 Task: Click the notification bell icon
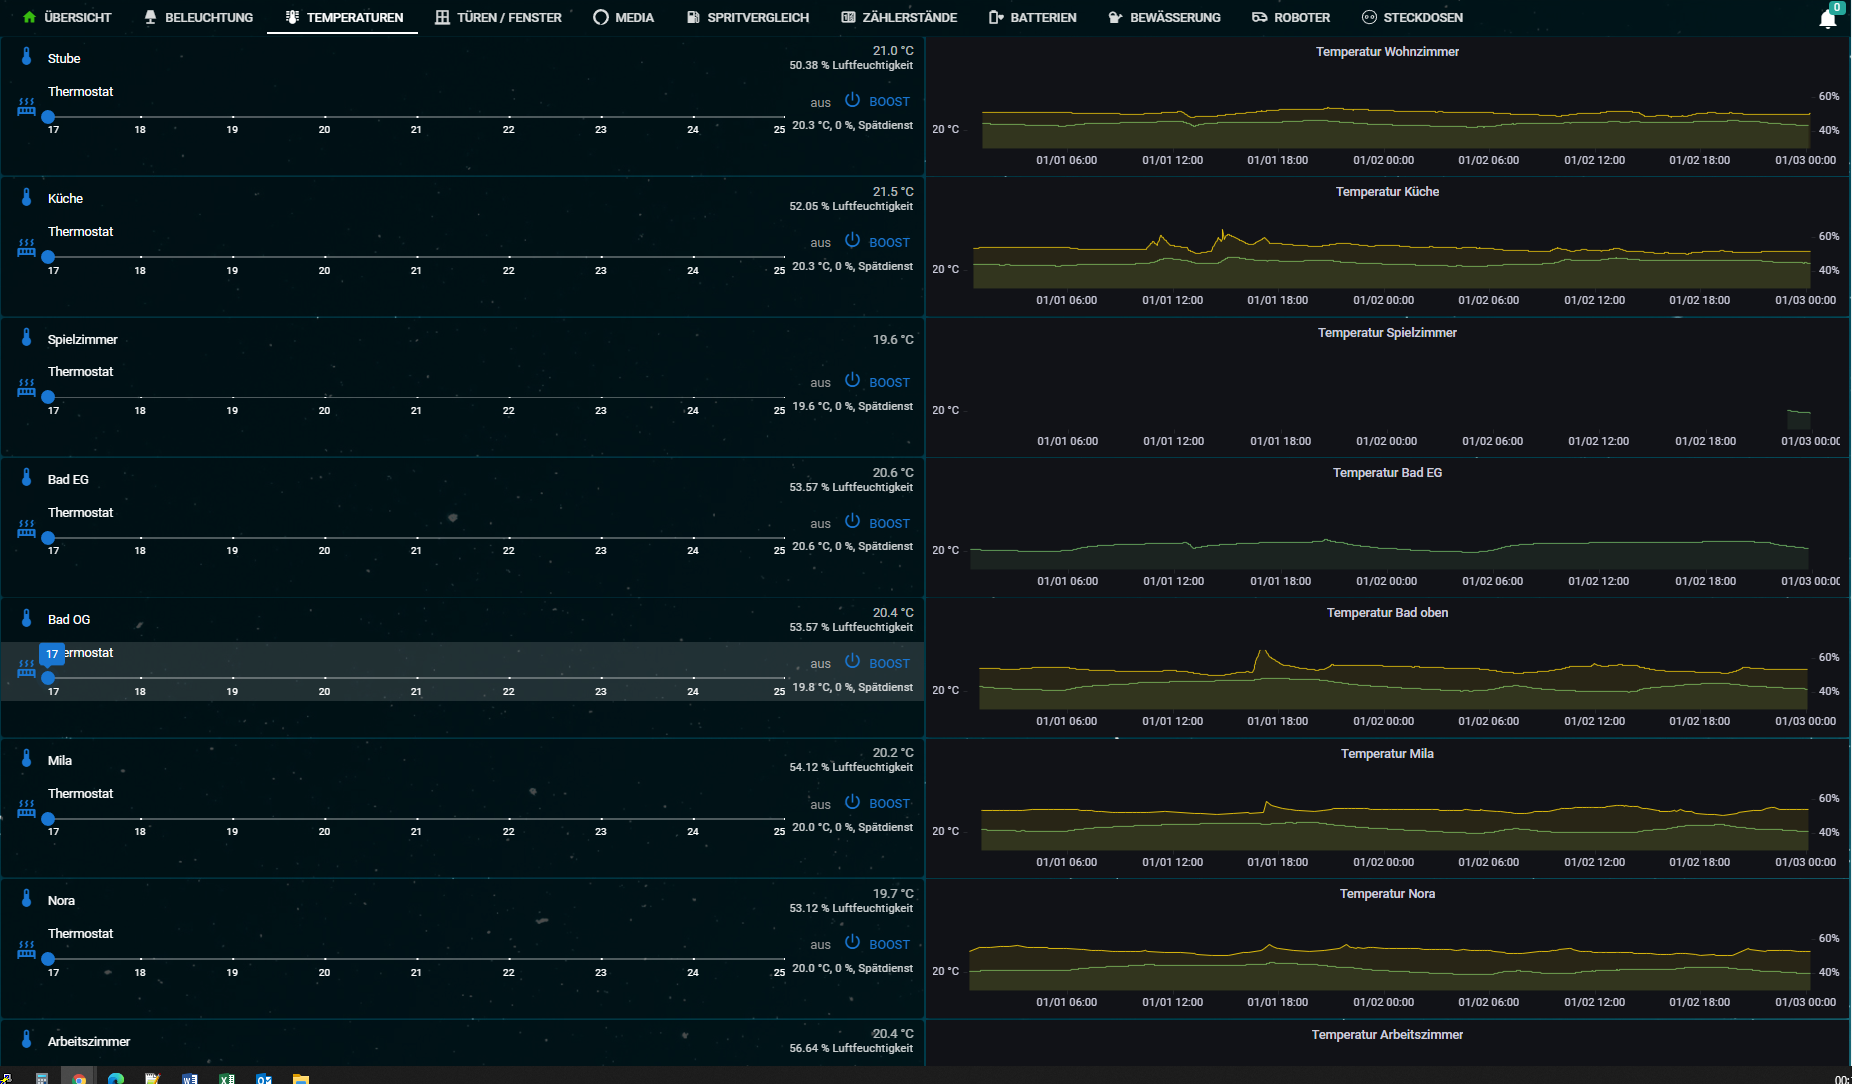tap(1827, 18)
